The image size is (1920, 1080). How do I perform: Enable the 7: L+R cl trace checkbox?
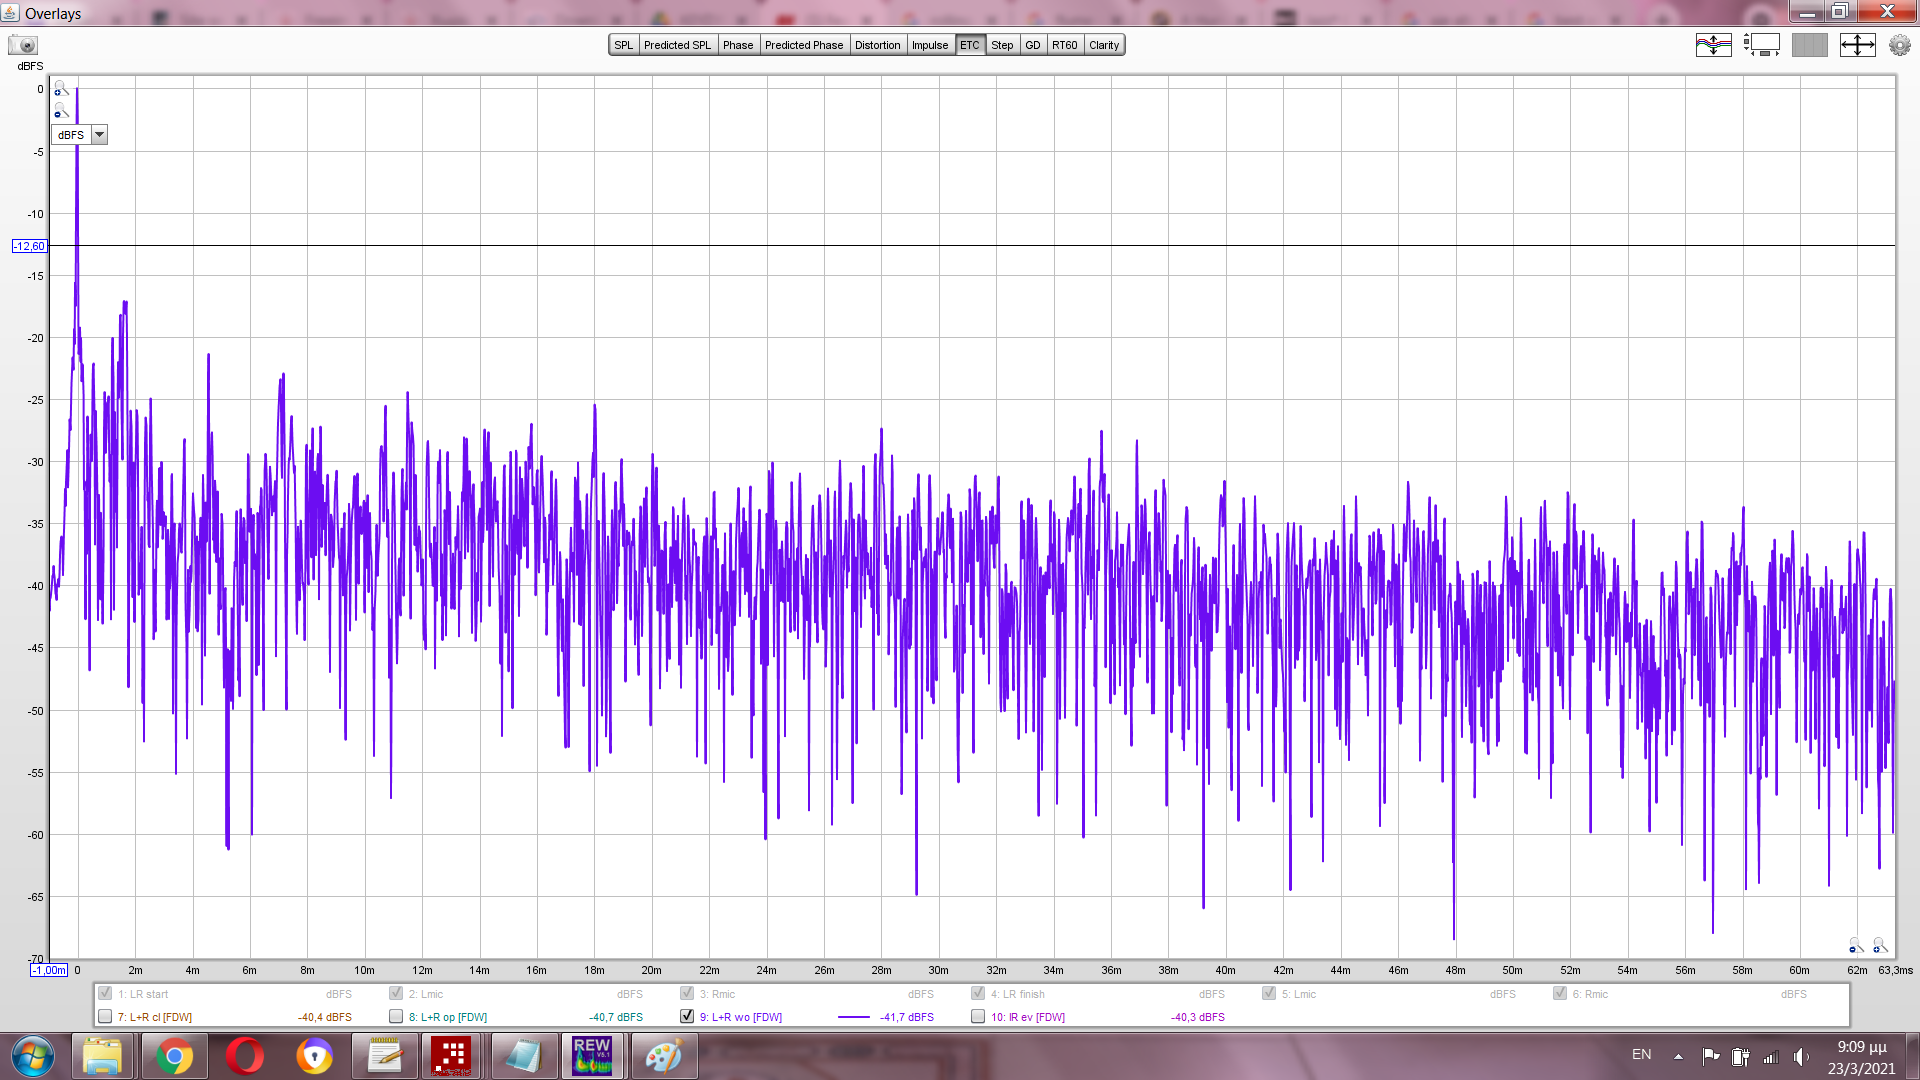coord(105,1016)
